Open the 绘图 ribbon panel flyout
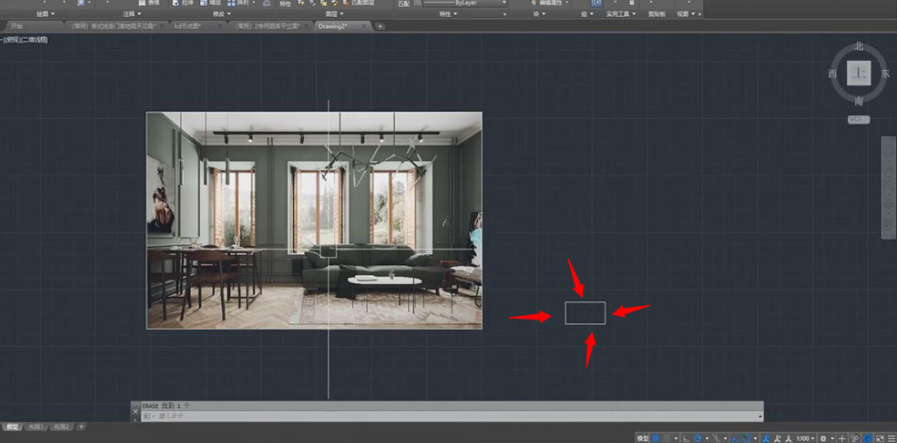Screen dimensions: 897x443 [x=46, y=14]
